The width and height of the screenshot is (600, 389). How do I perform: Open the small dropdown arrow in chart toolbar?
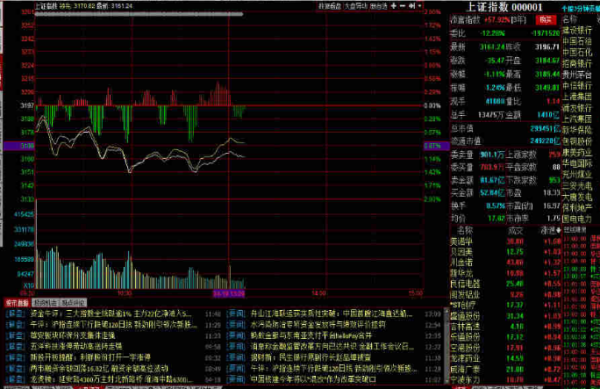(x=420, y=6)
